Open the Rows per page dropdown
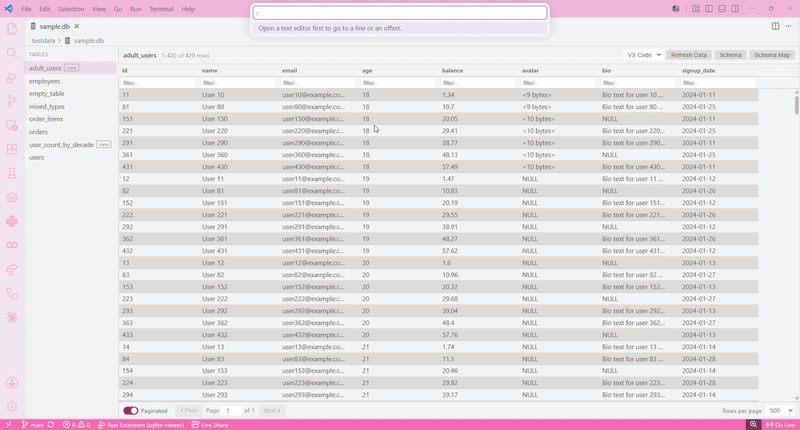 click(781, 411)
